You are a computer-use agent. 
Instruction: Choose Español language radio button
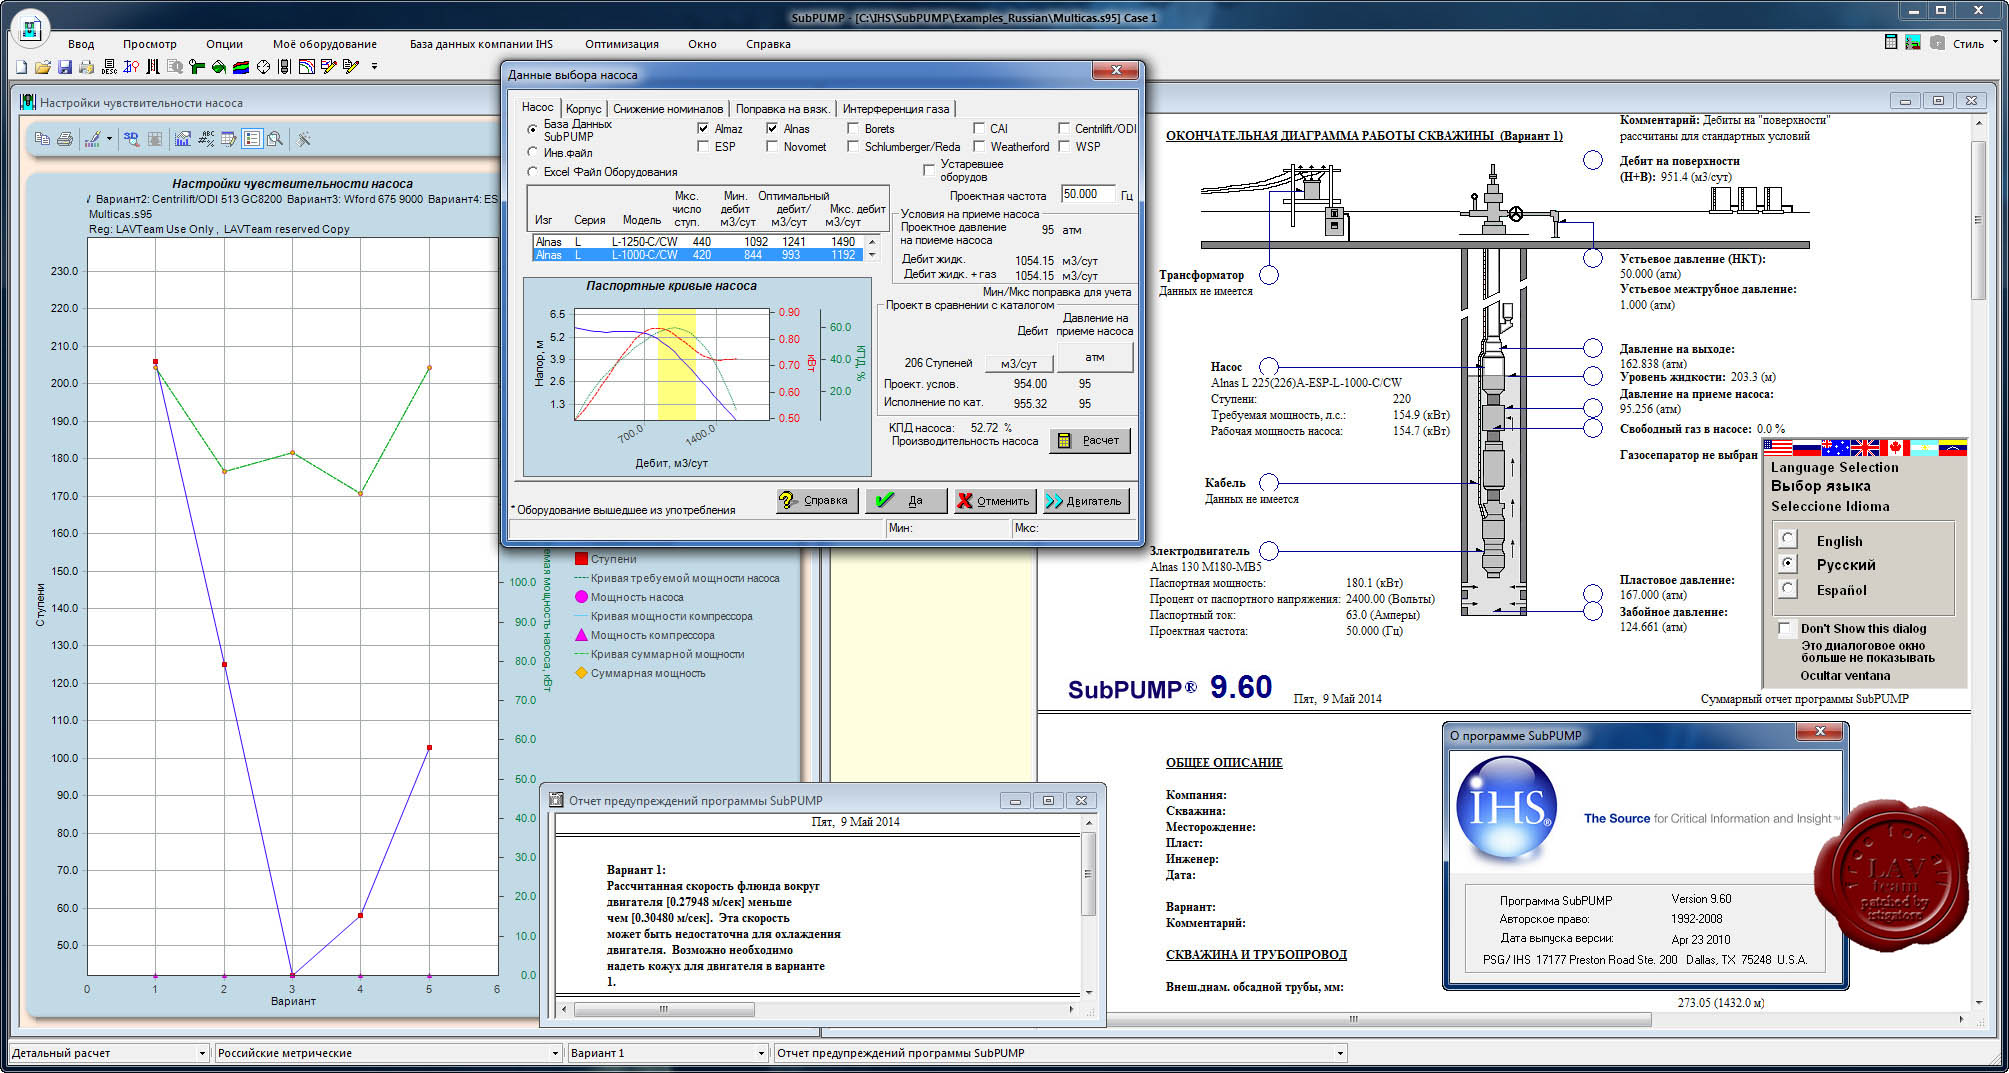[x=1788, y=588]
